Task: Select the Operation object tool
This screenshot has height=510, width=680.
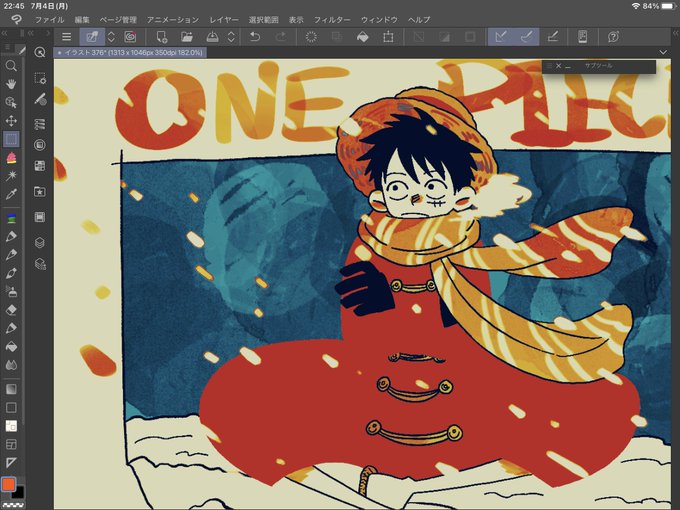Action: tap(11, 102)
